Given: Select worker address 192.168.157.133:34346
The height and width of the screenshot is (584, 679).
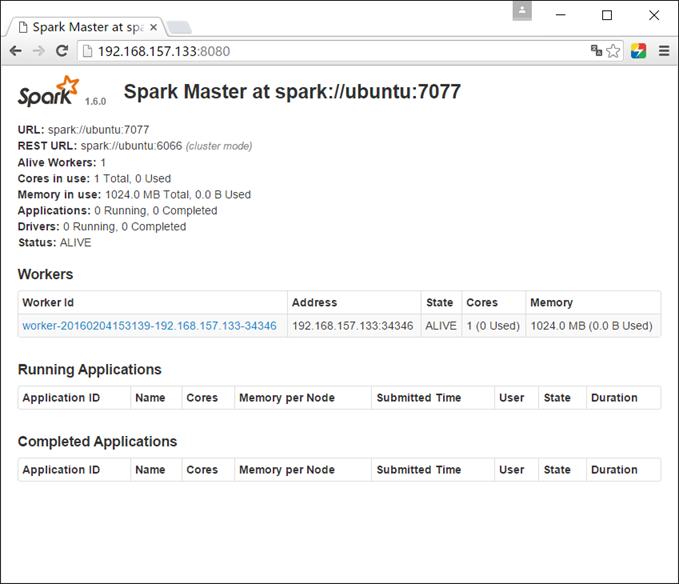Looking at the screenshot, I should [x=352, y=326].
